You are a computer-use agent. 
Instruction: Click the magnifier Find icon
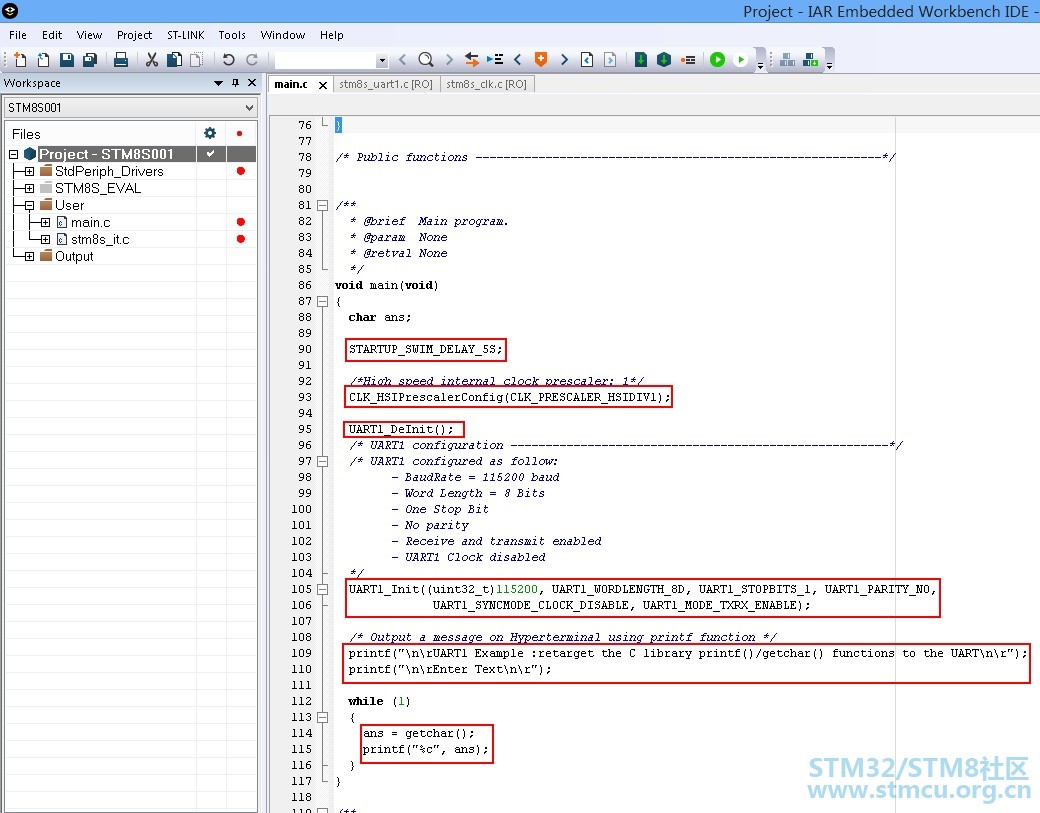coord(426,60)
